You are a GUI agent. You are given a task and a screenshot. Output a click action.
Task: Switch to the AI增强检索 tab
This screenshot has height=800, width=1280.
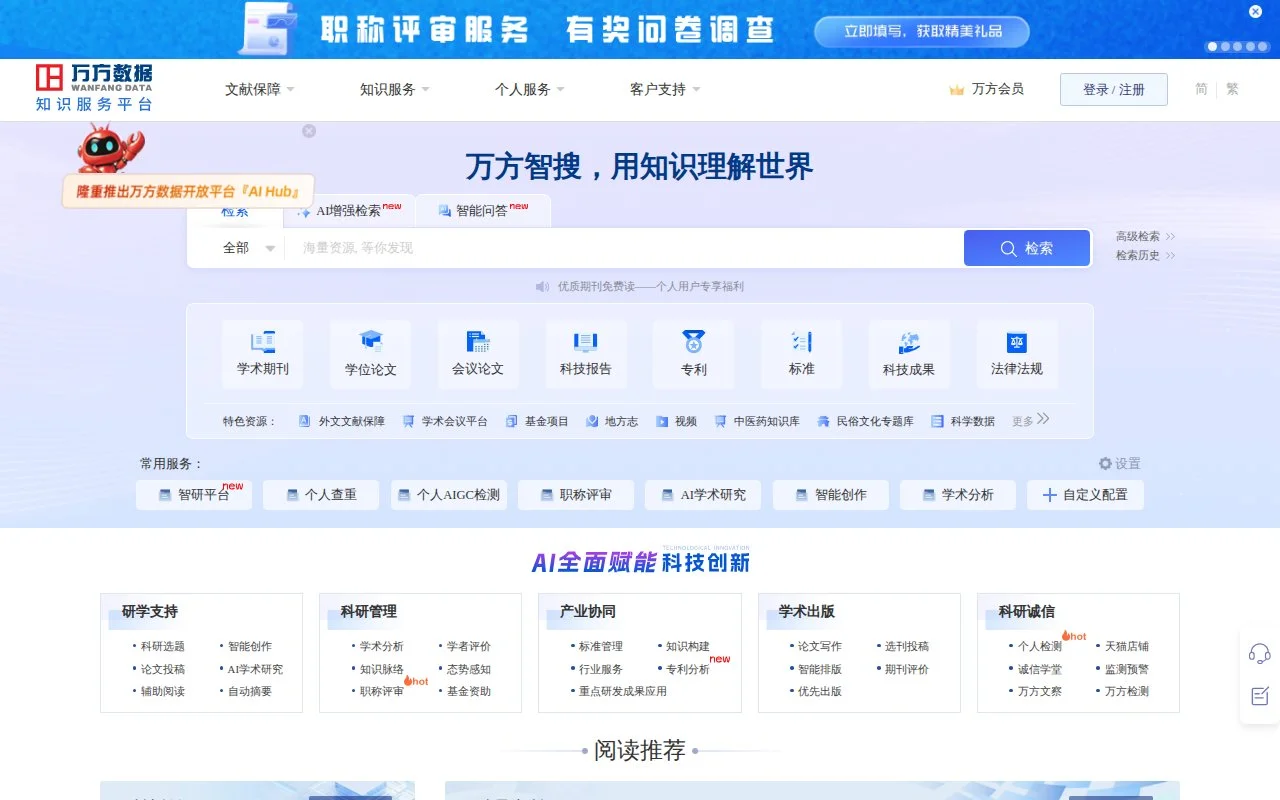pyautogui.click(x=349, y=210)
